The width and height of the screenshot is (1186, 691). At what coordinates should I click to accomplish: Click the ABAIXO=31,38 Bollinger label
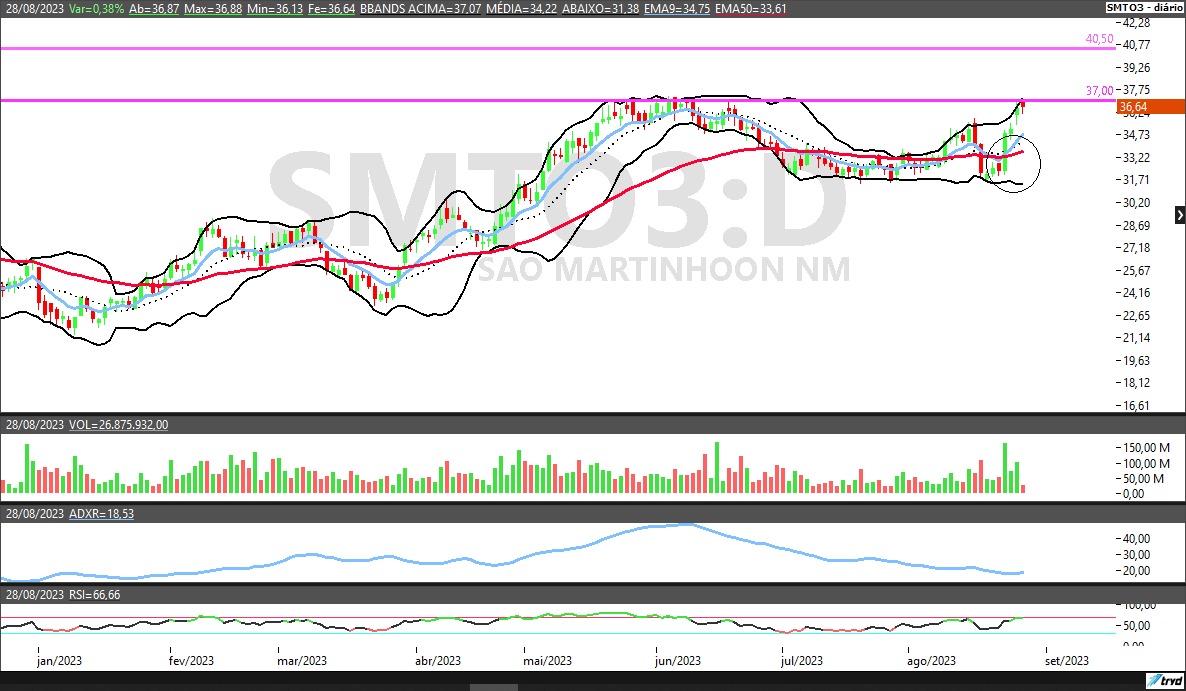(x=601, y=9)
